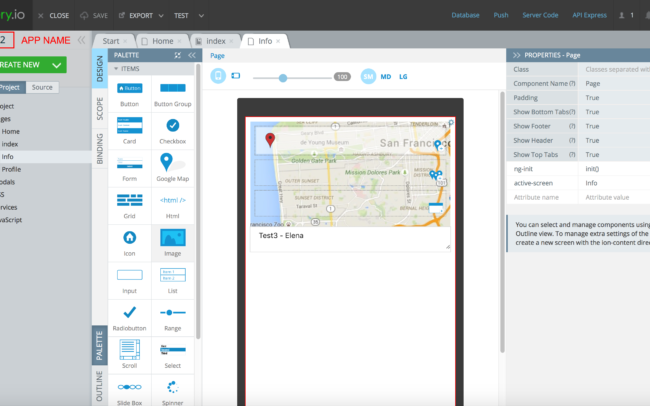650x406 pixels.
Task: Pick the Slide Box palette component
Action: [x=129, y=392]
